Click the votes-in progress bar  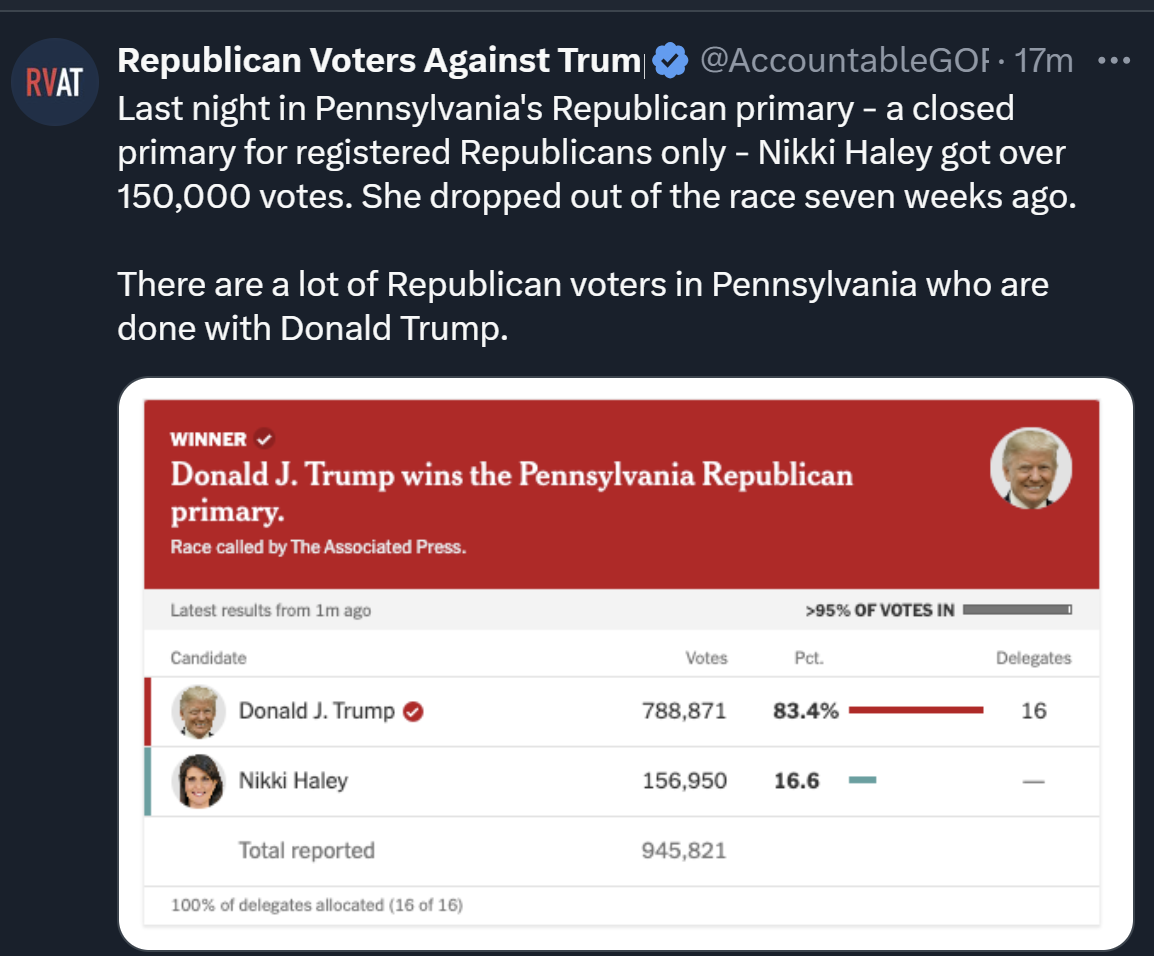click(x=1017, y=609)
